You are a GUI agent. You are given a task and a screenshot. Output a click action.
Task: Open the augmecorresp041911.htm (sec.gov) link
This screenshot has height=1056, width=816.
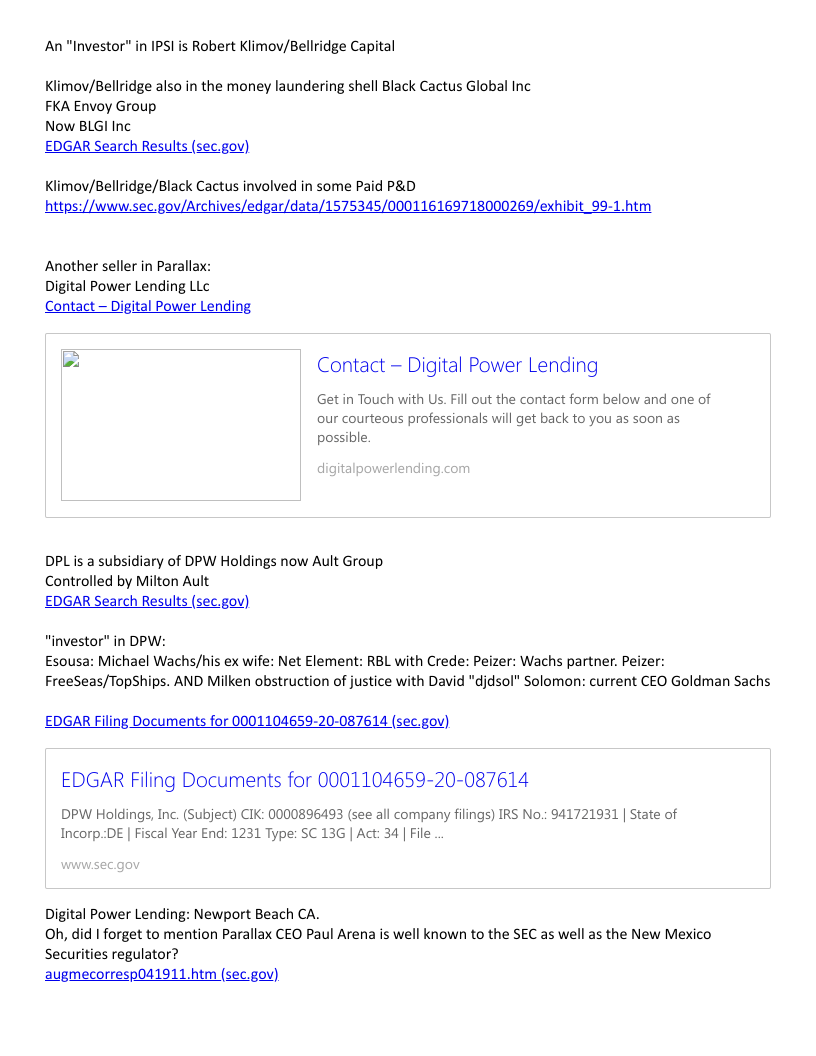[x=162, y=975]
